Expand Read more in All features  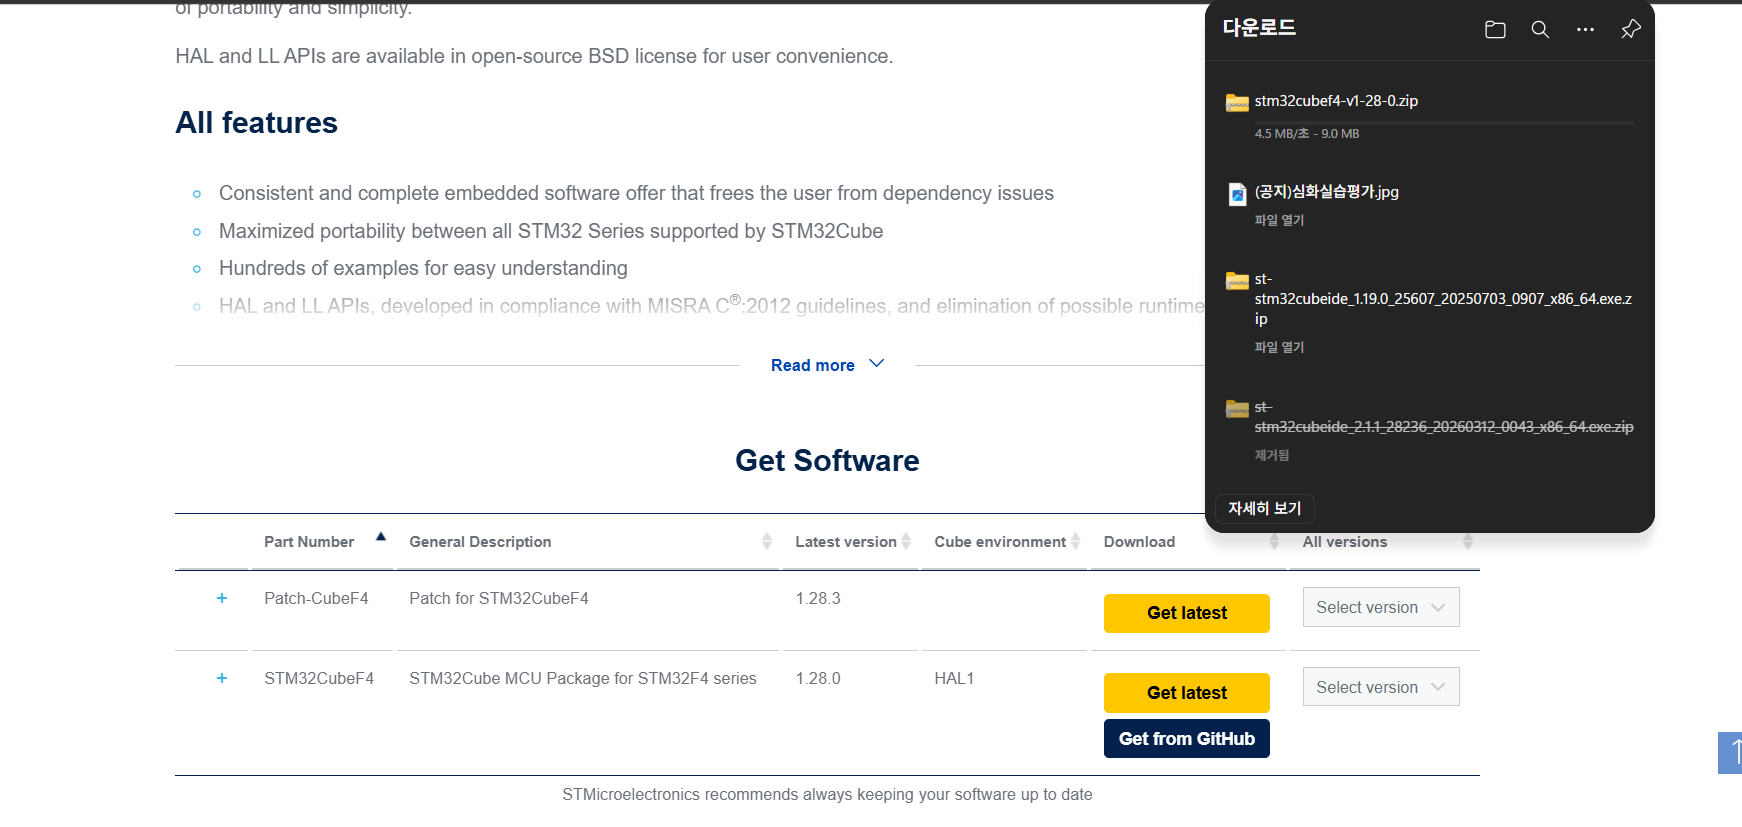(827, 365)
